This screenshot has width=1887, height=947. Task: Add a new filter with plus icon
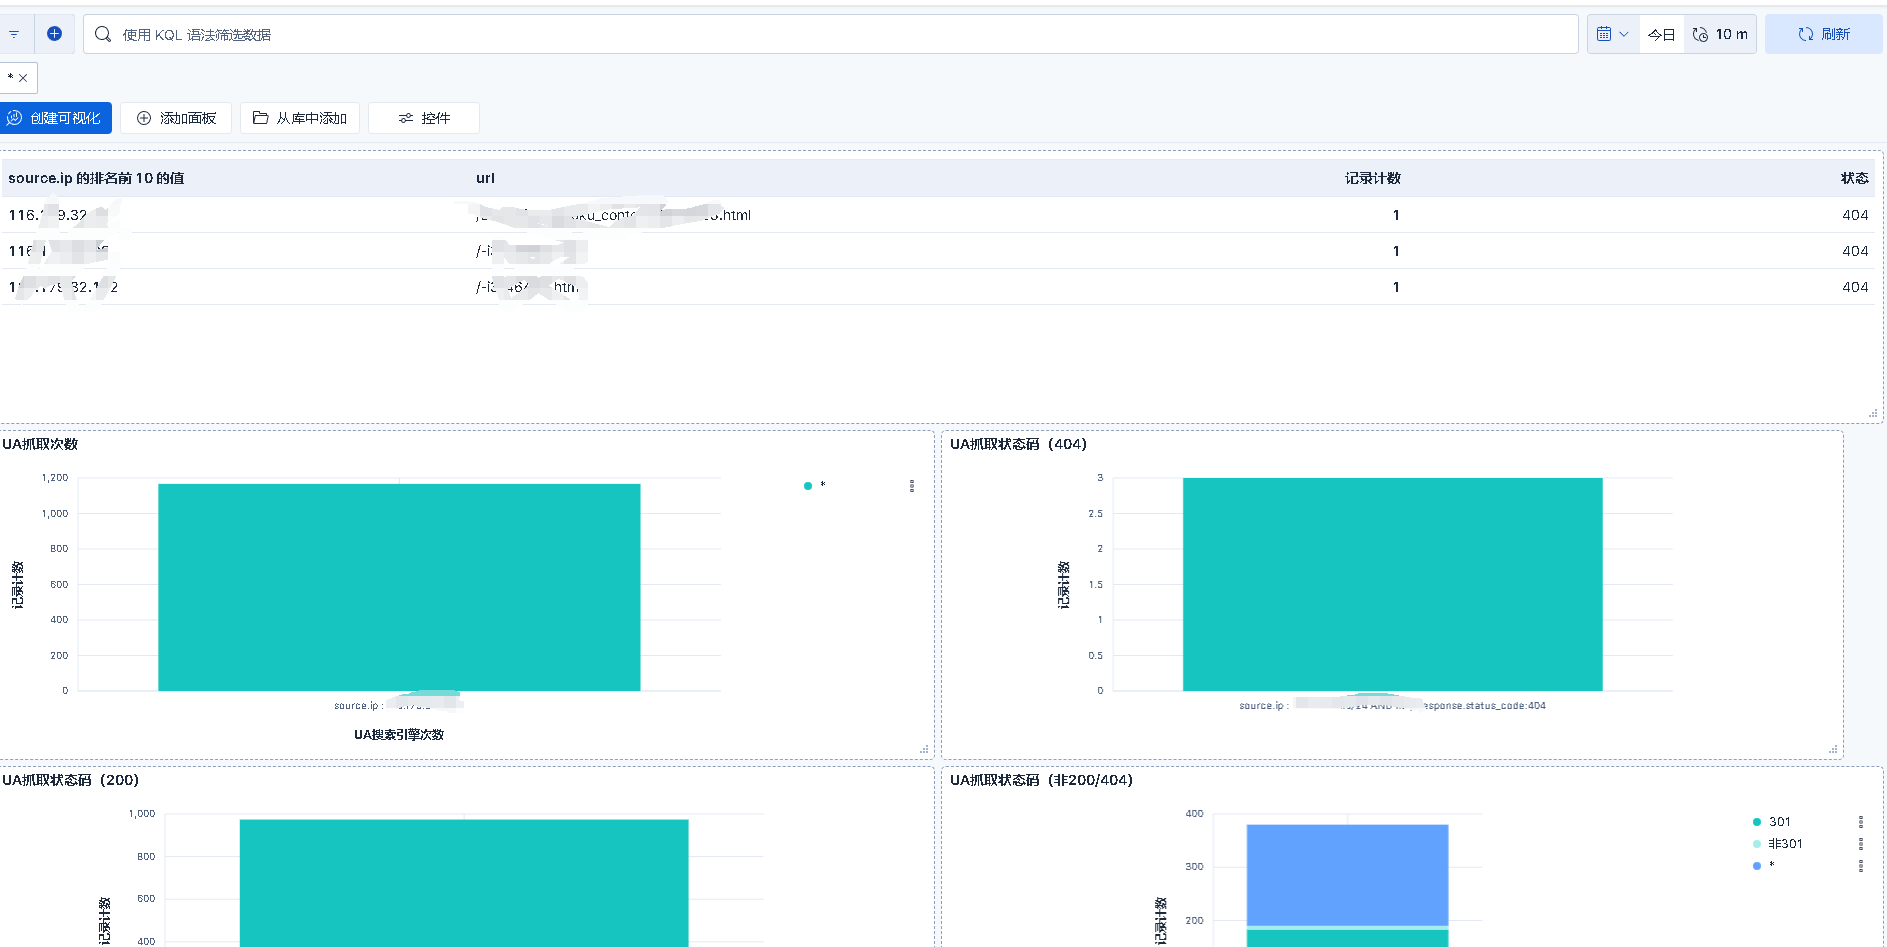tap(55, 34)
